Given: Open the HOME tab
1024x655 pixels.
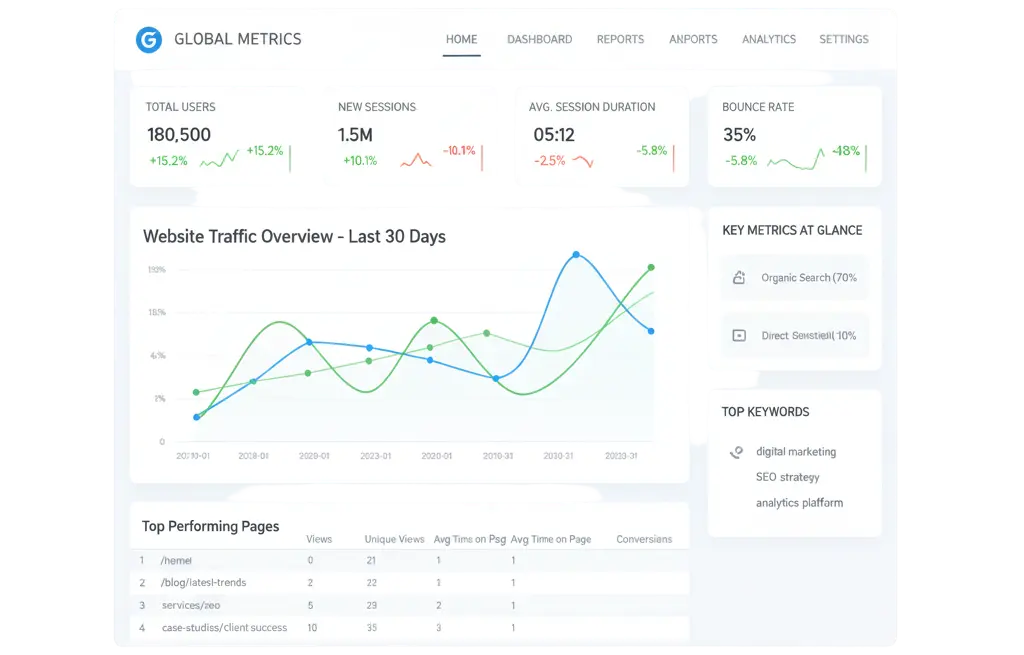Looking at the screenshot, I should pos(461,39).
